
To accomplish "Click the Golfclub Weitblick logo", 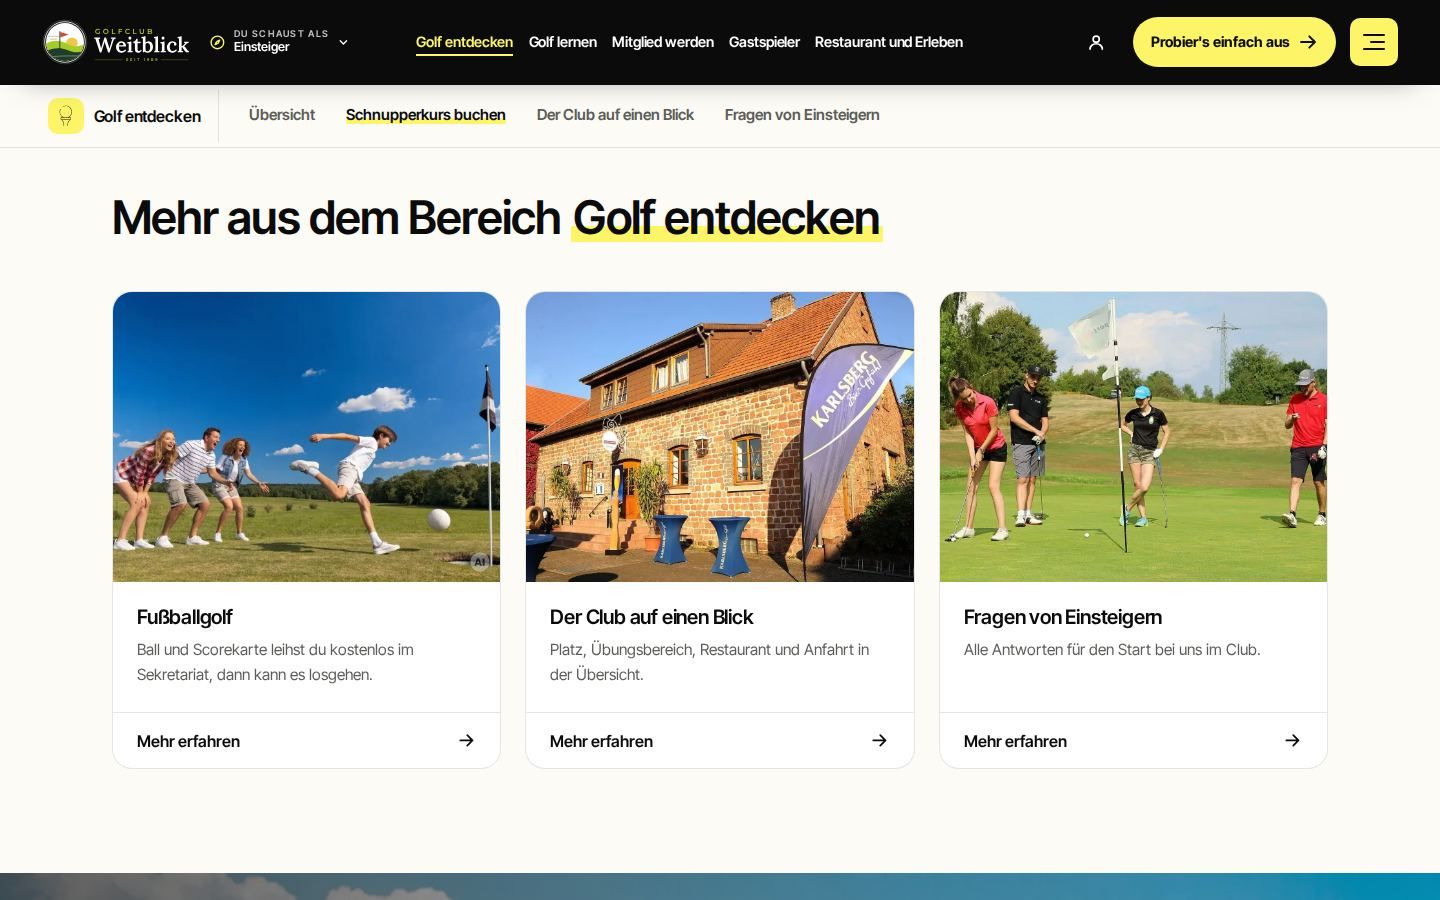I will (x=116, y=42).
